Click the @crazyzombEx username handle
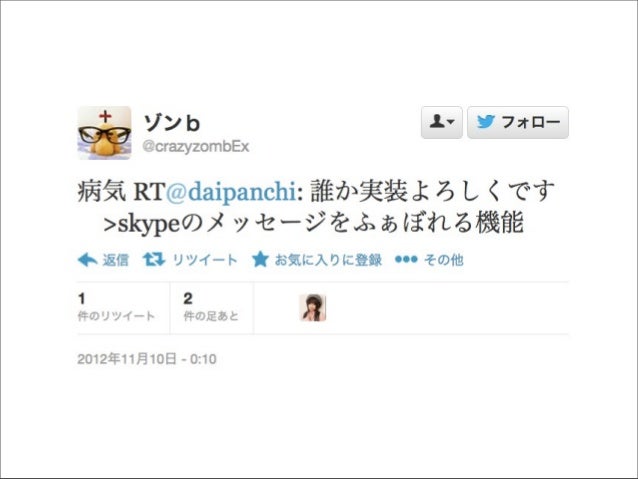Viewport: 638px width, 479px height. pos(196,147)
